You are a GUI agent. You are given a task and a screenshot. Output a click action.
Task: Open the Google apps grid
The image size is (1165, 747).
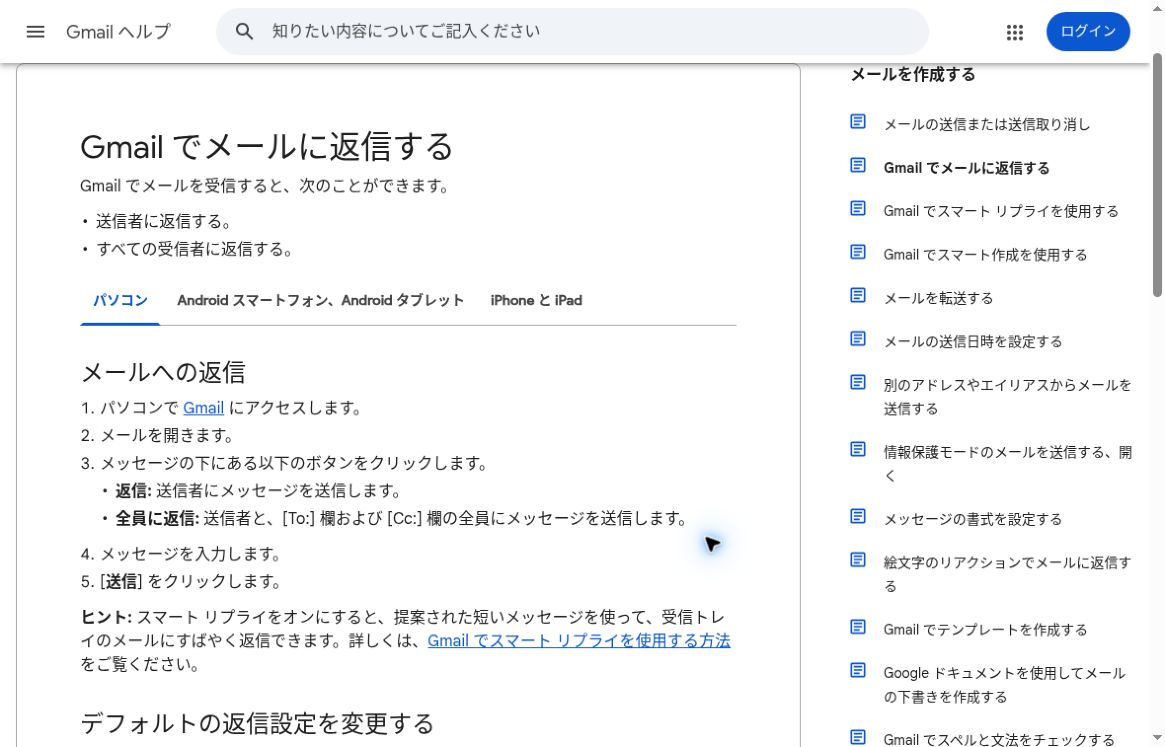[x=1014, y=32]
